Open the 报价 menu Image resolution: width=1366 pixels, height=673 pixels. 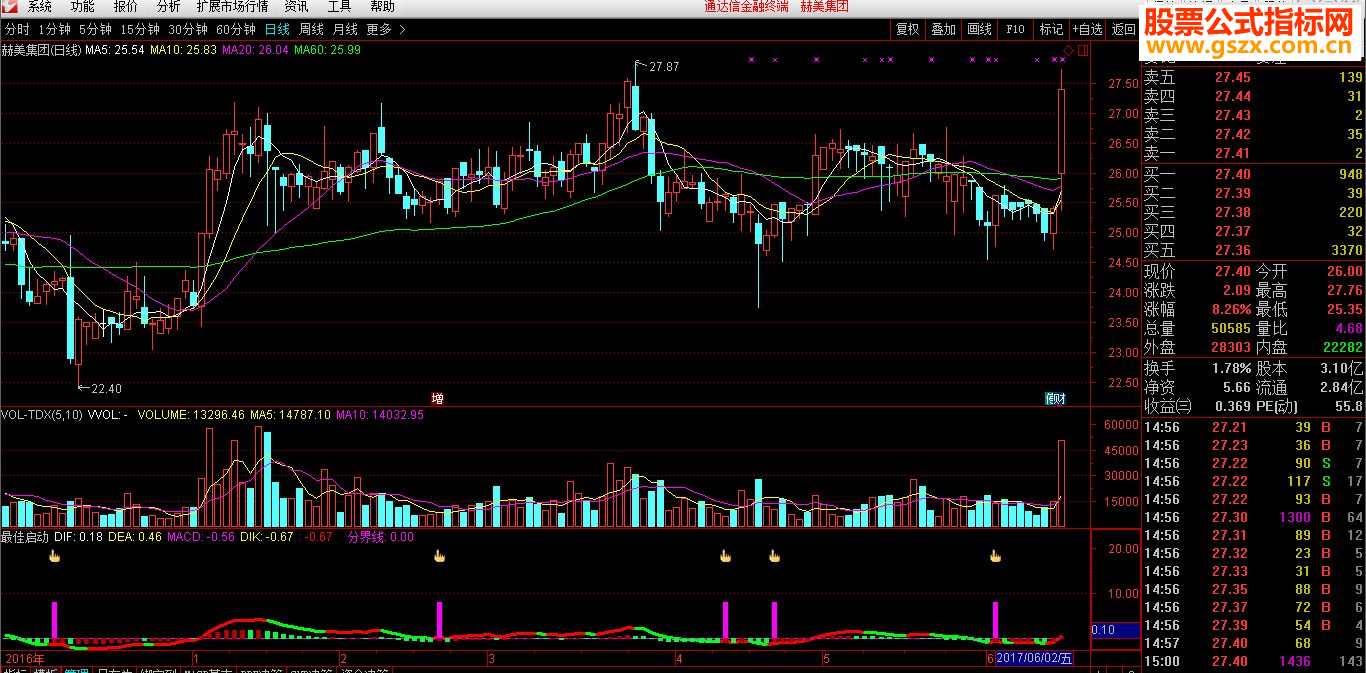click(x=126, y=6)
